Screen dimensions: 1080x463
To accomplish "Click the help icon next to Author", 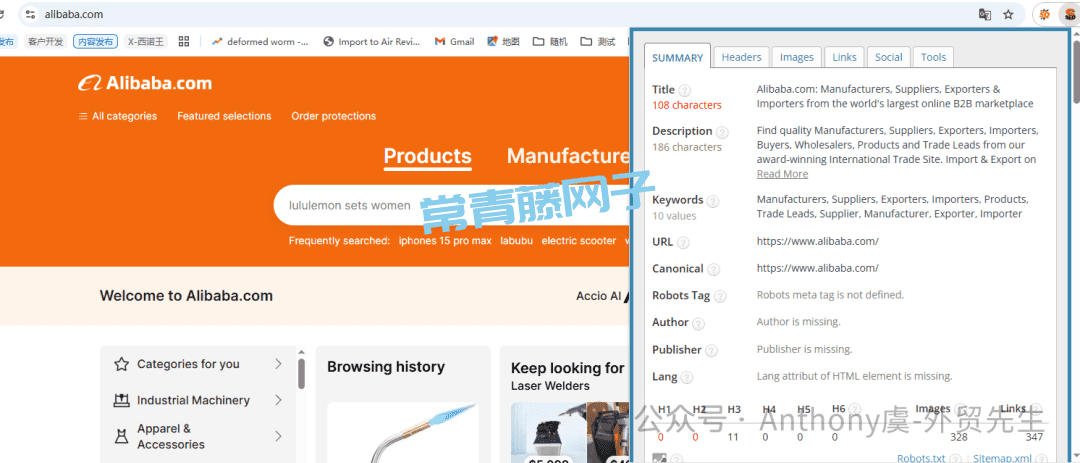I will coord(698,323).
